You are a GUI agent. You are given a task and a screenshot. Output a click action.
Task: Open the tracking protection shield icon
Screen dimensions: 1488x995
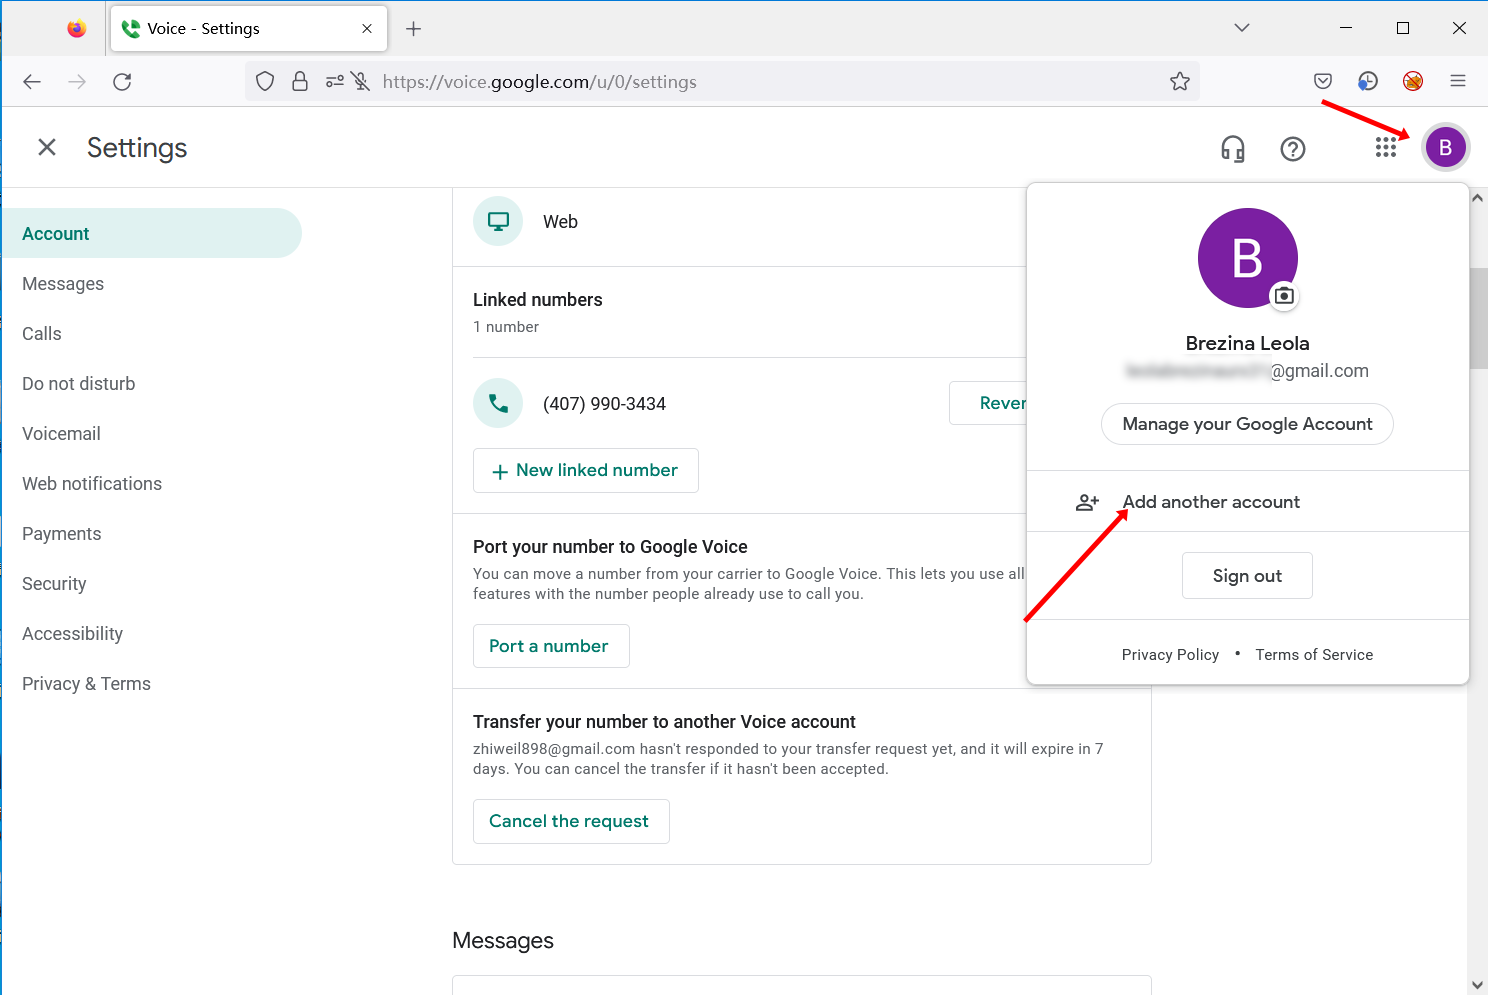click(265, 82)
